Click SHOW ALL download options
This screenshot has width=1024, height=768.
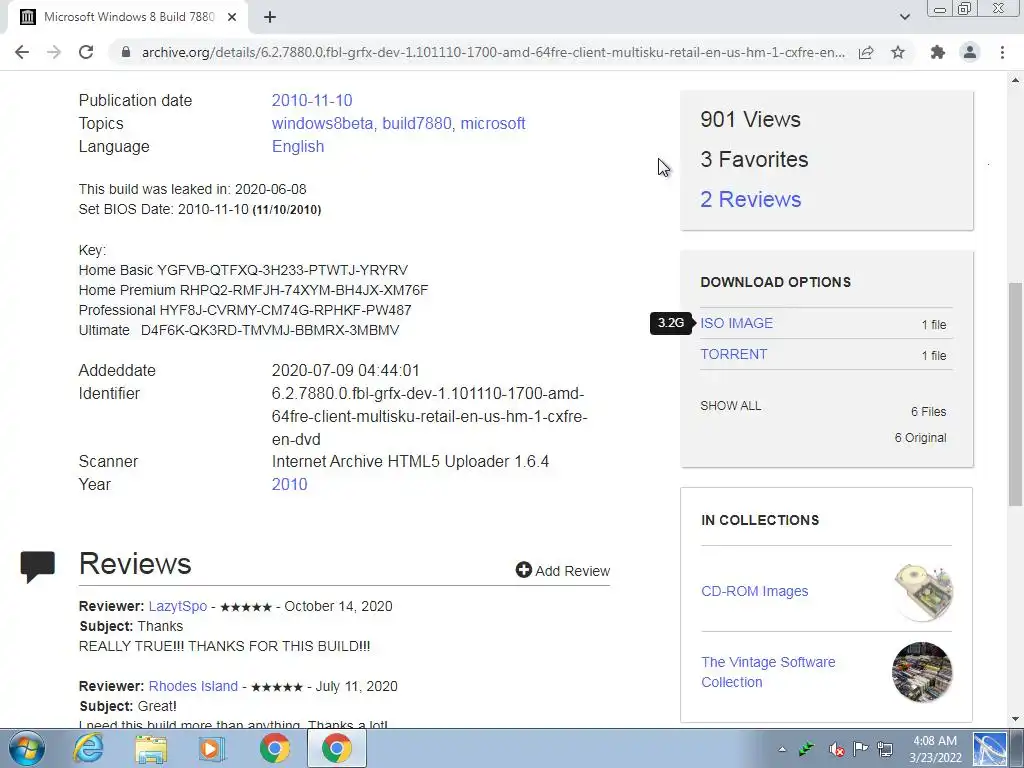pos(731,406)
